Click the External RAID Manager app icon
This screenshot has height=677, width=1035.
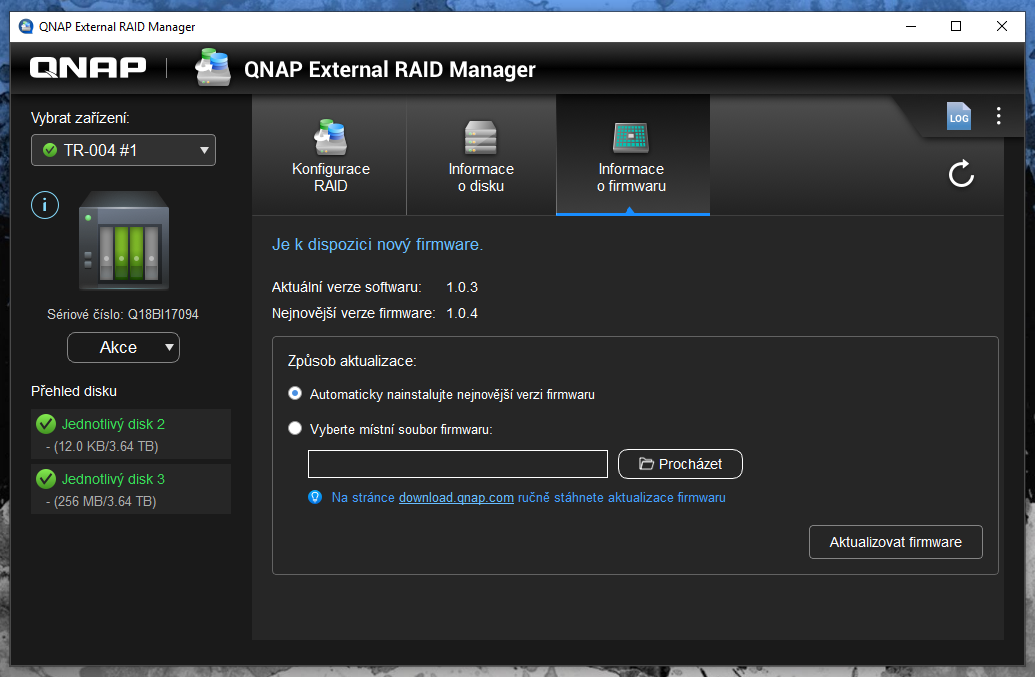pos(213,67)
